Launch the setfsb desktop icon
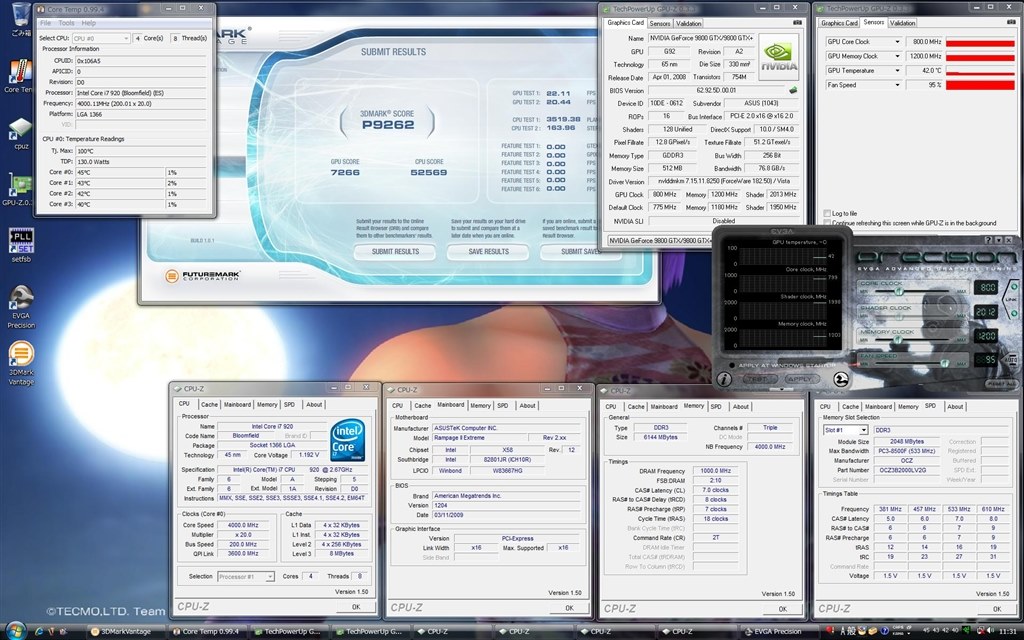 [x=21, y=246]
